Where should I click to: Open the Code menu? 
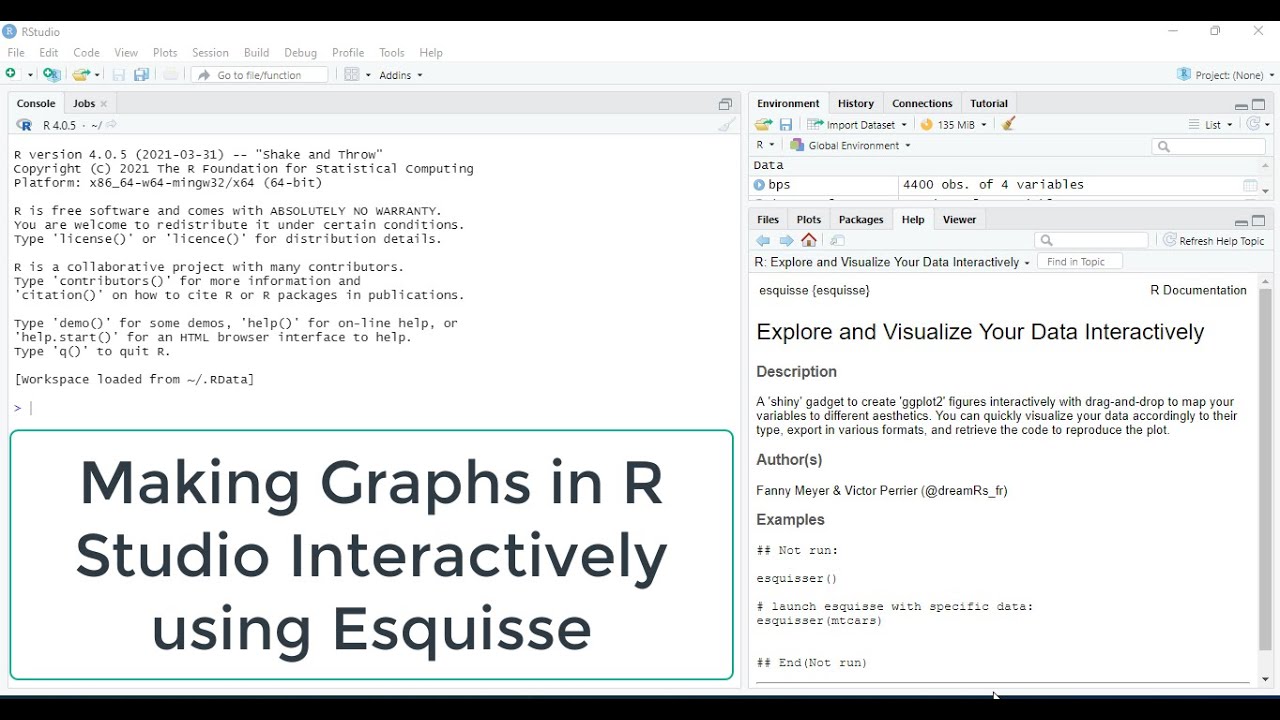click(x=87, y=53)
